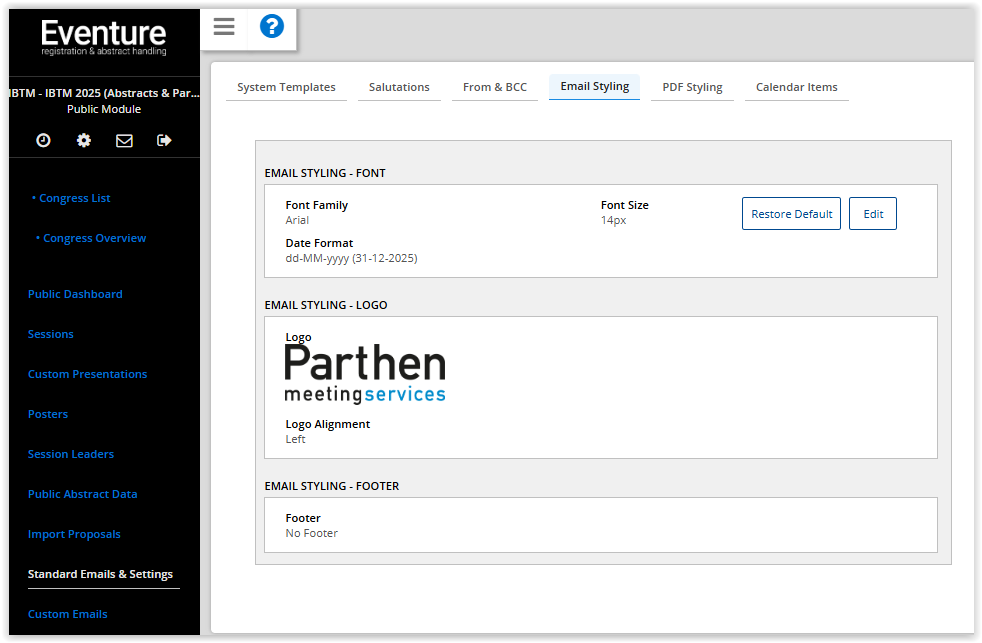Open the Calendar Items tab
Screen dimensions: 982x643
(x=797, y=87)
